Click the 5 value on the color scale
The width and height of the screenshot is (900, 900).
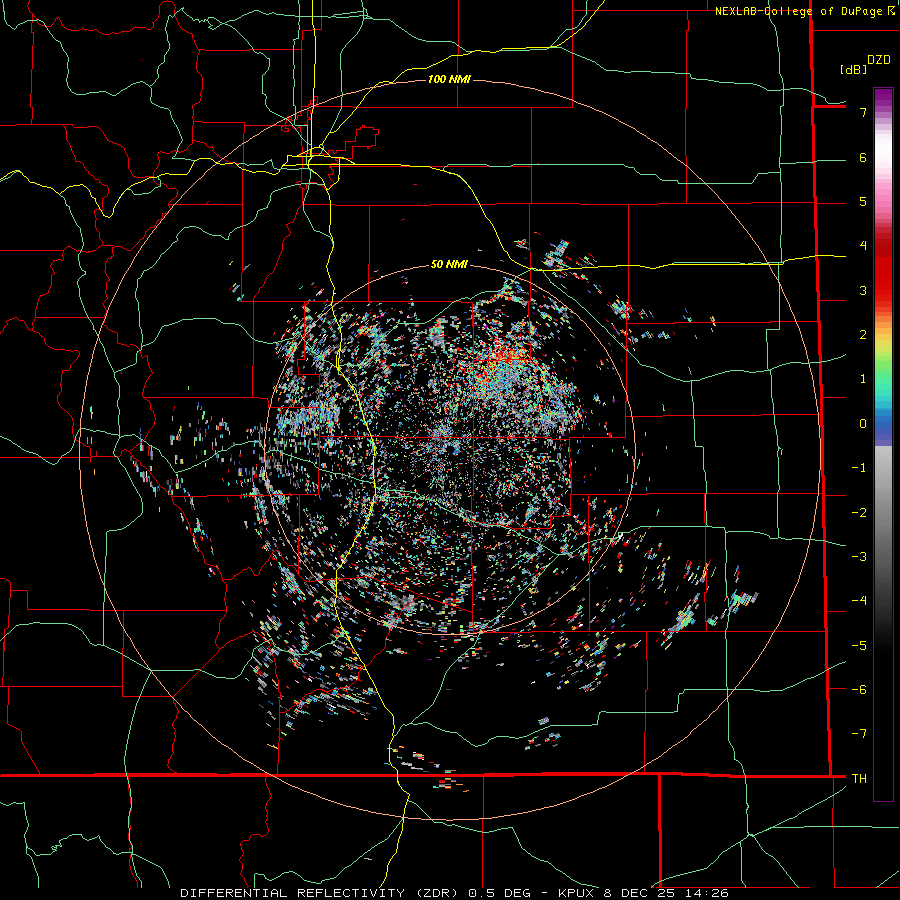click(x=863, y=202)
